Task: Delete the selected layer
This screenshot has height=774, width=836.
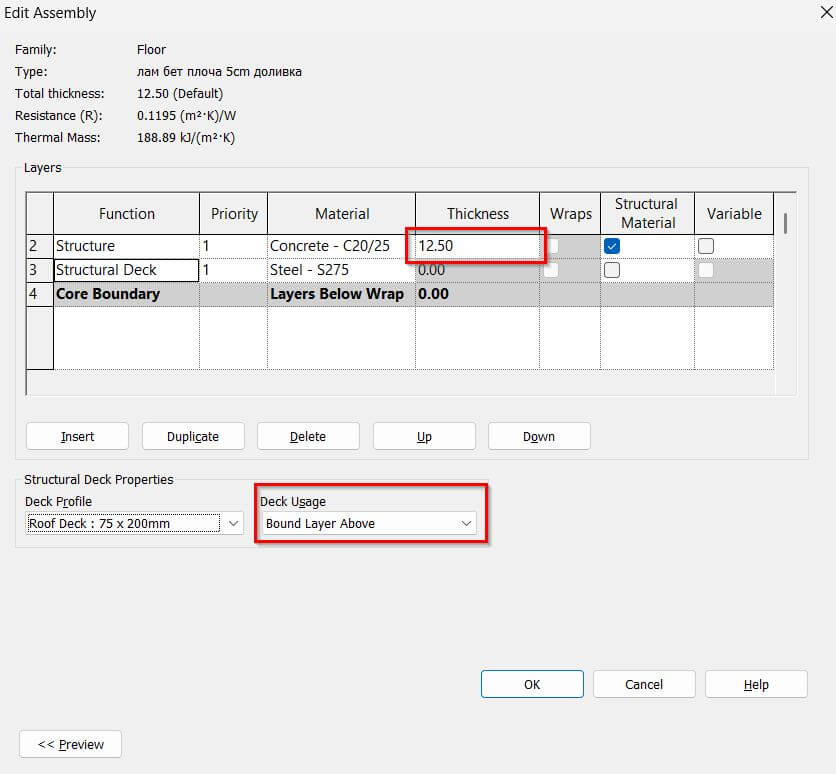Action: [x=308, y=436]
